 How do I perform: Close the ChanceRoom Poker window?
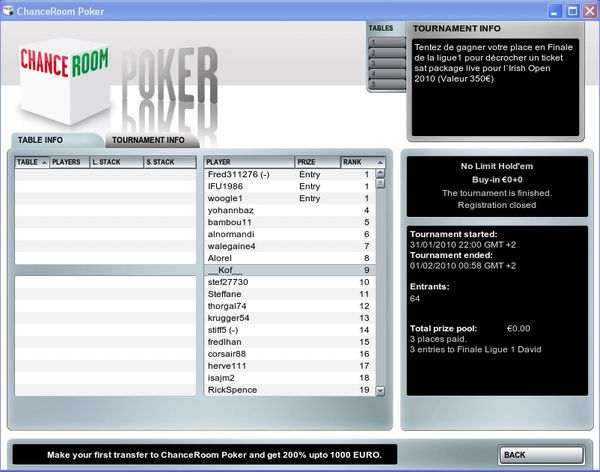point(590,11)
